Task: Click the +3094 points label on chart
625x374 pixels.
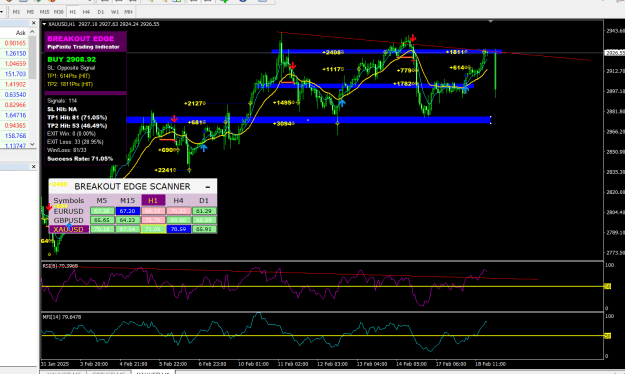Action: click(283, 124)
